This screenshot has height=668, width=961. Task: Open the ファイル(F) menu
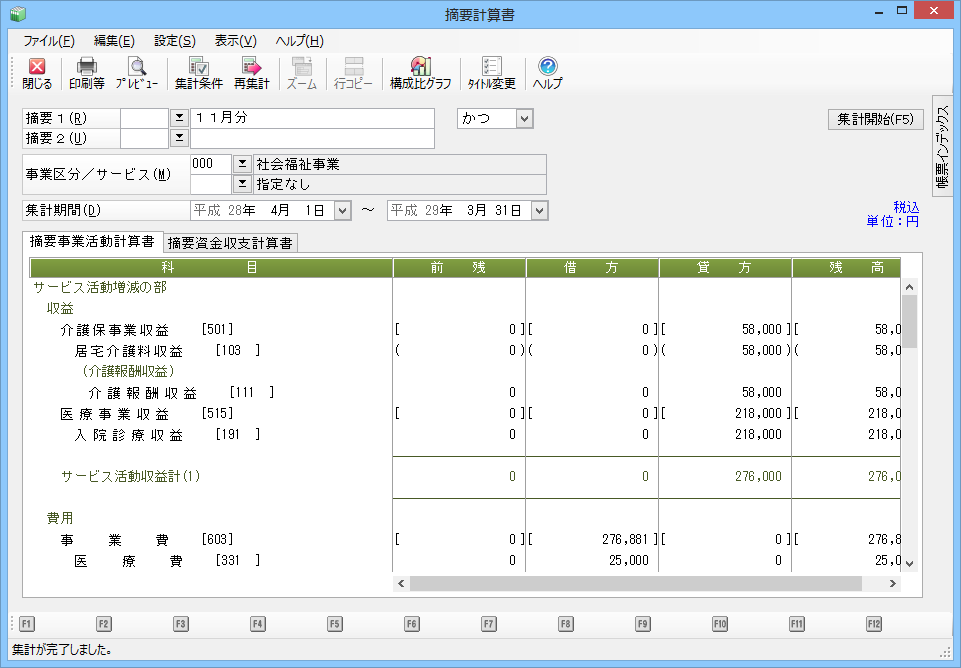tap(48, 41)
